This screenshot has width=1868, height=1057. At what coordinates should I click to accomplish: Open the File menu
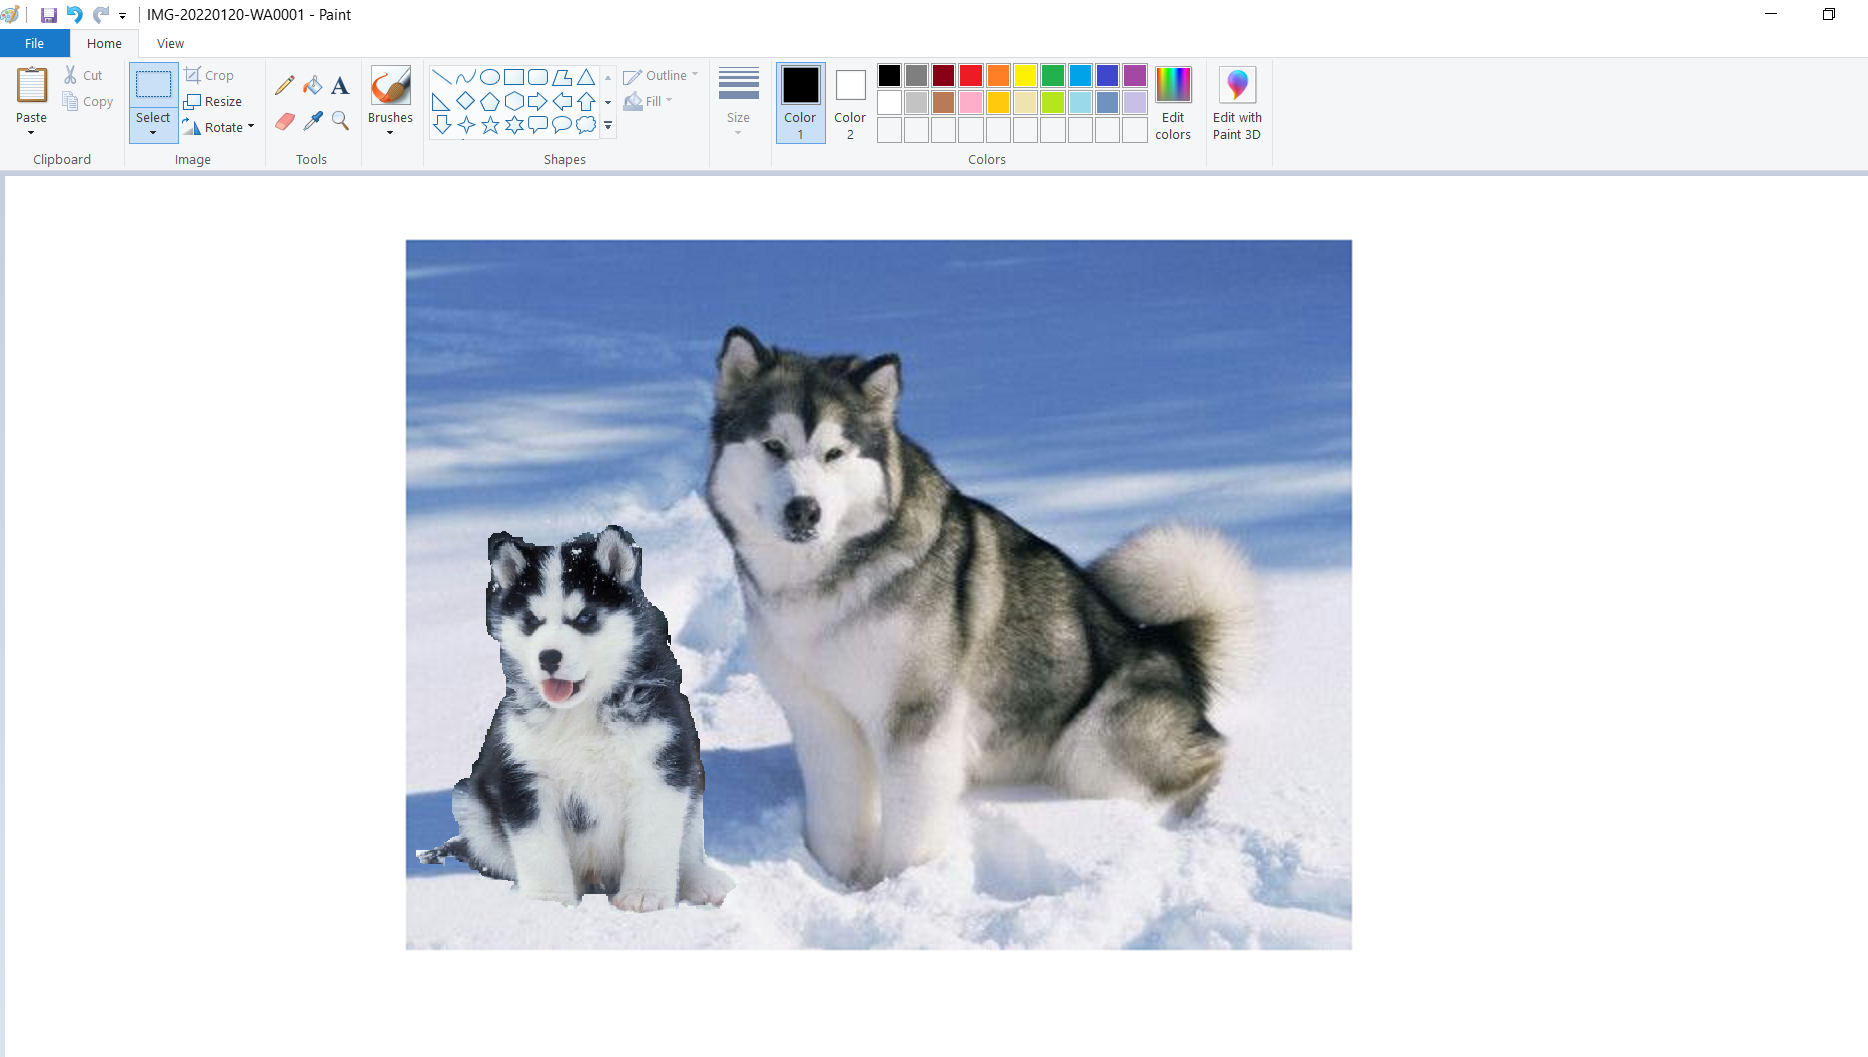tap(35, 43)
